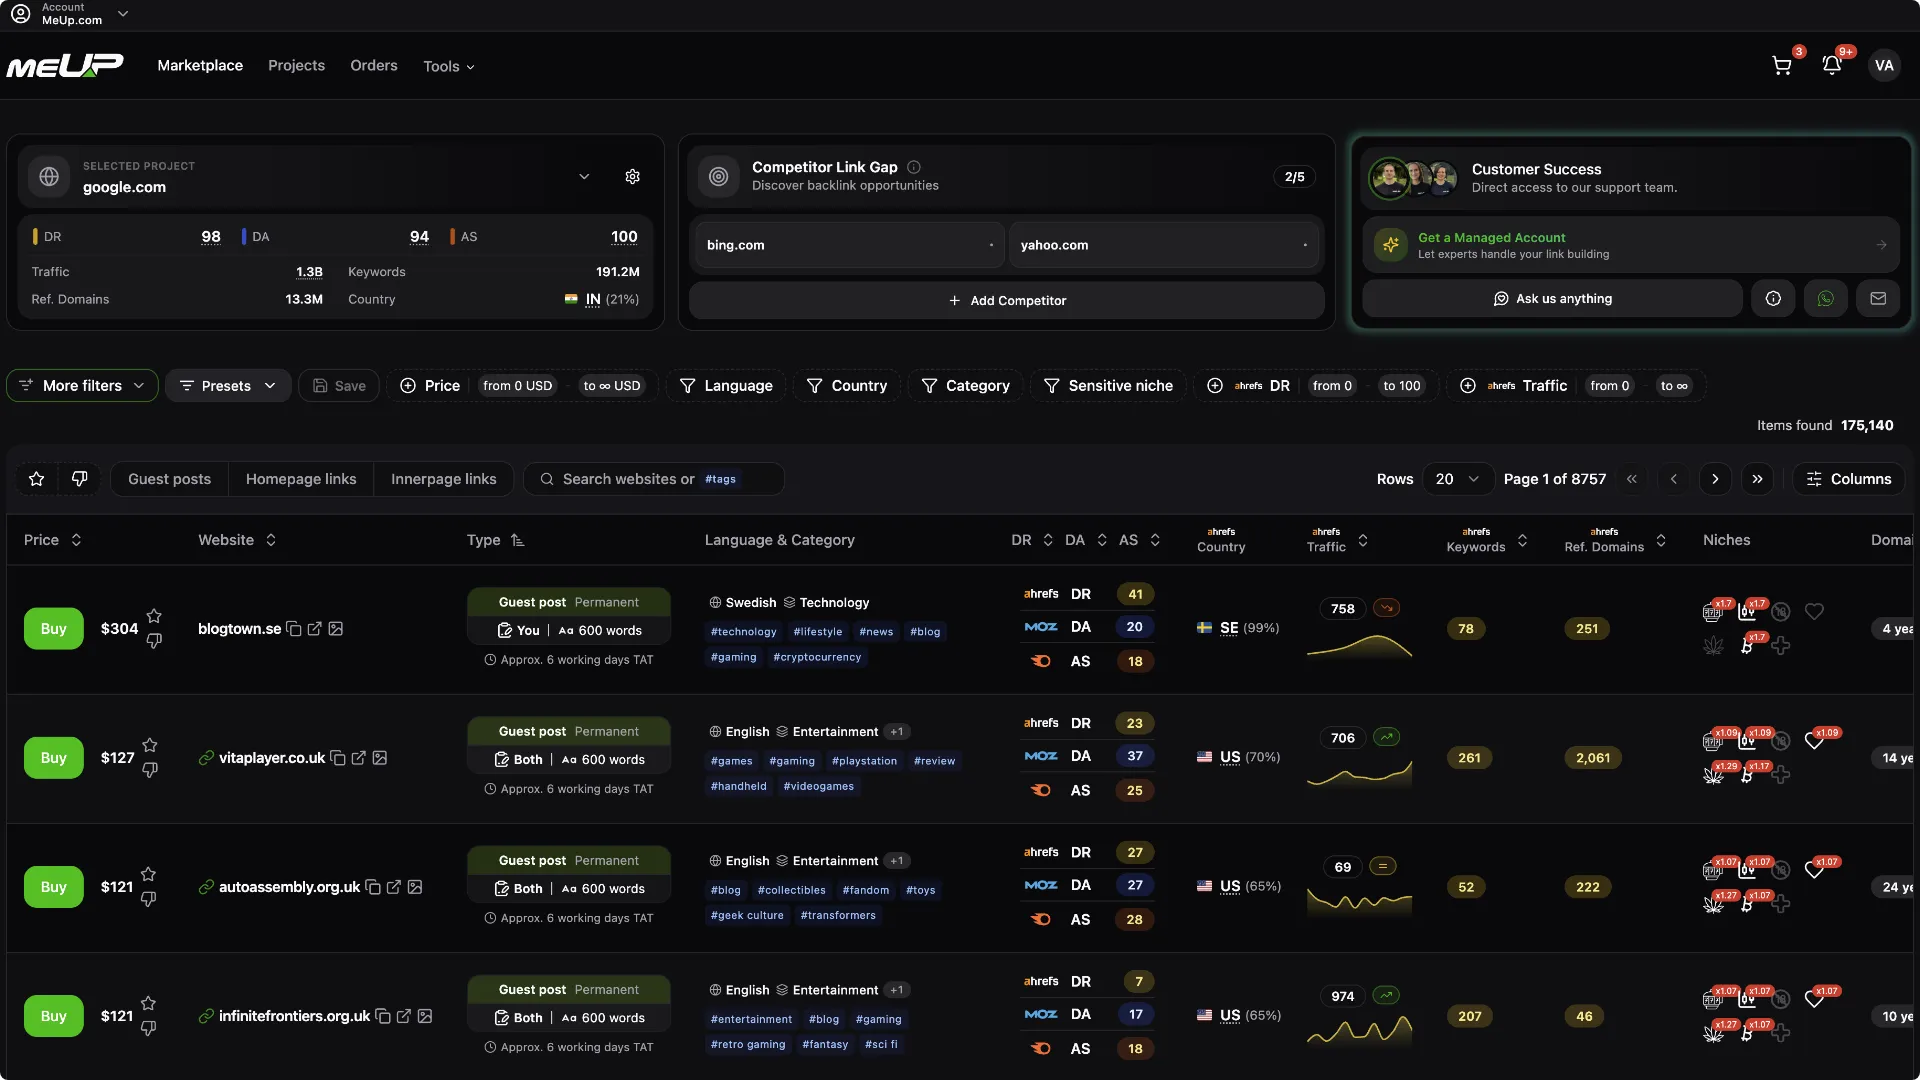The width and height of the screenshot is (1920, 1080).
Task: Open the shopping cart
Action: coord(1782,66)
